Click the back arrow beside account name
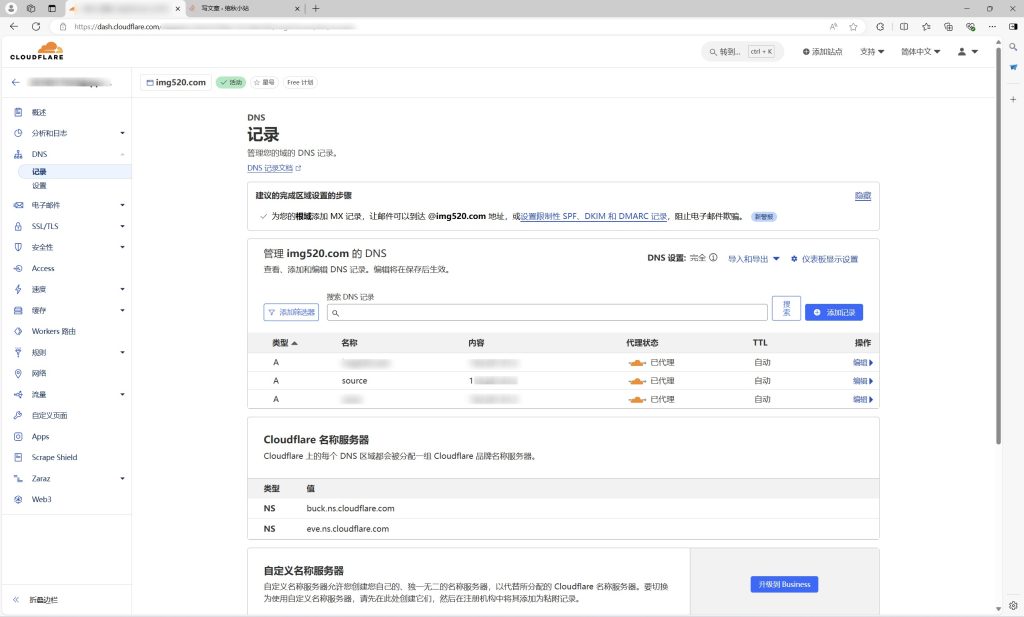1024x617 pixels. (16, 82)
